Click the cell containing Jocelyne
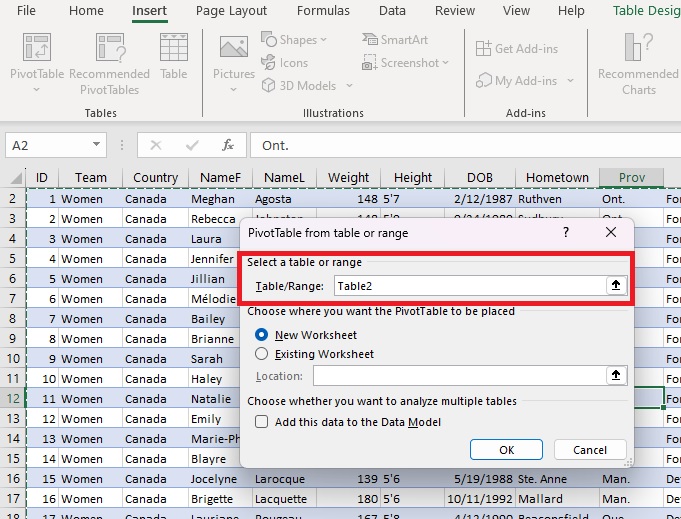 click(x=220, y=479)
